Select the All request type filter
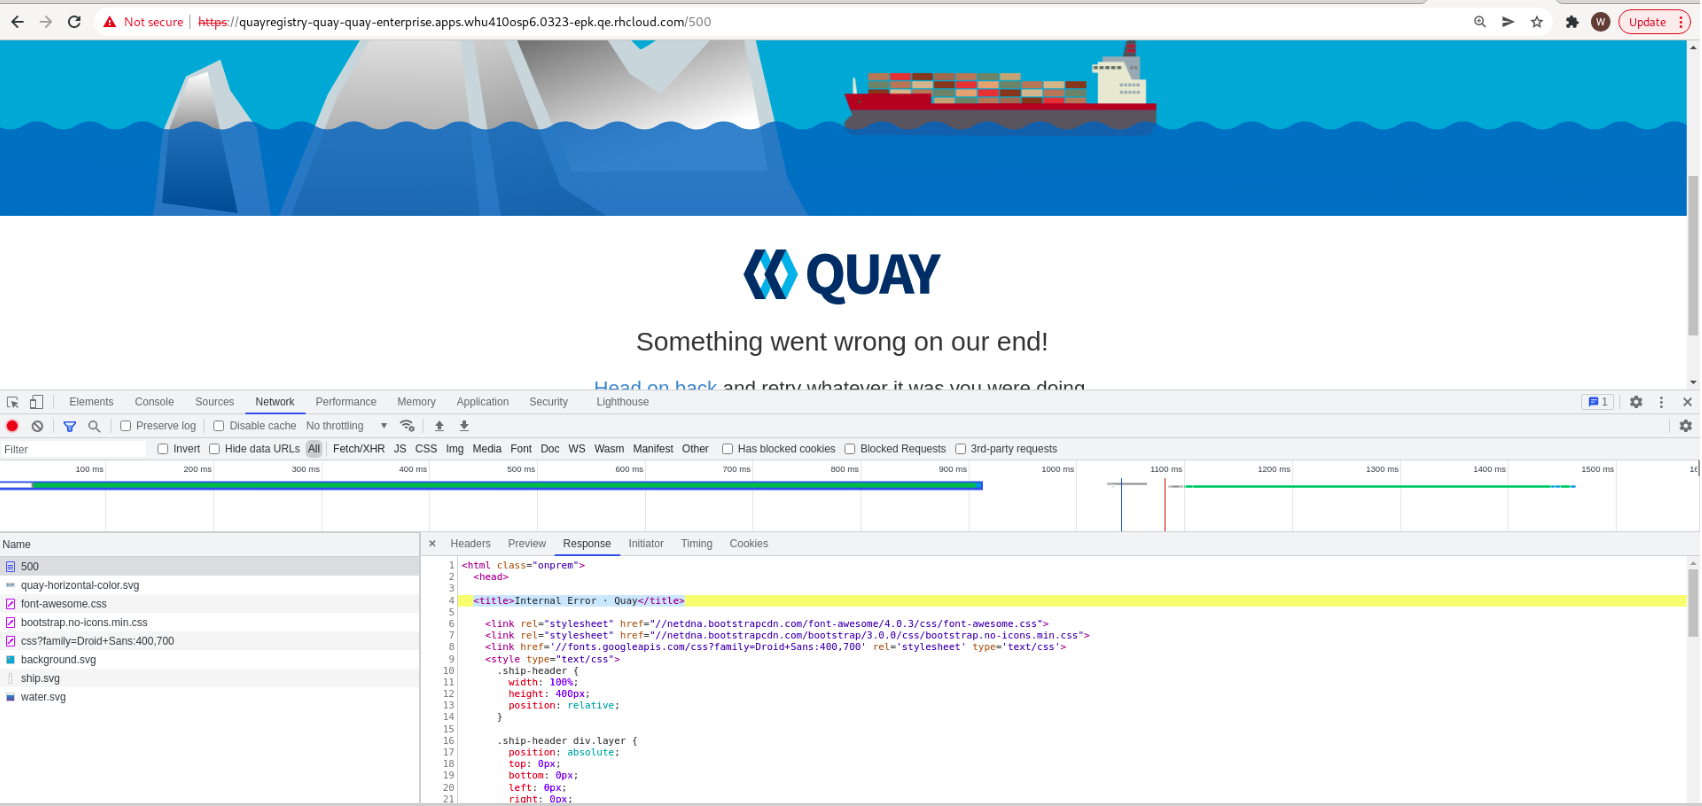 pos(314,449)
